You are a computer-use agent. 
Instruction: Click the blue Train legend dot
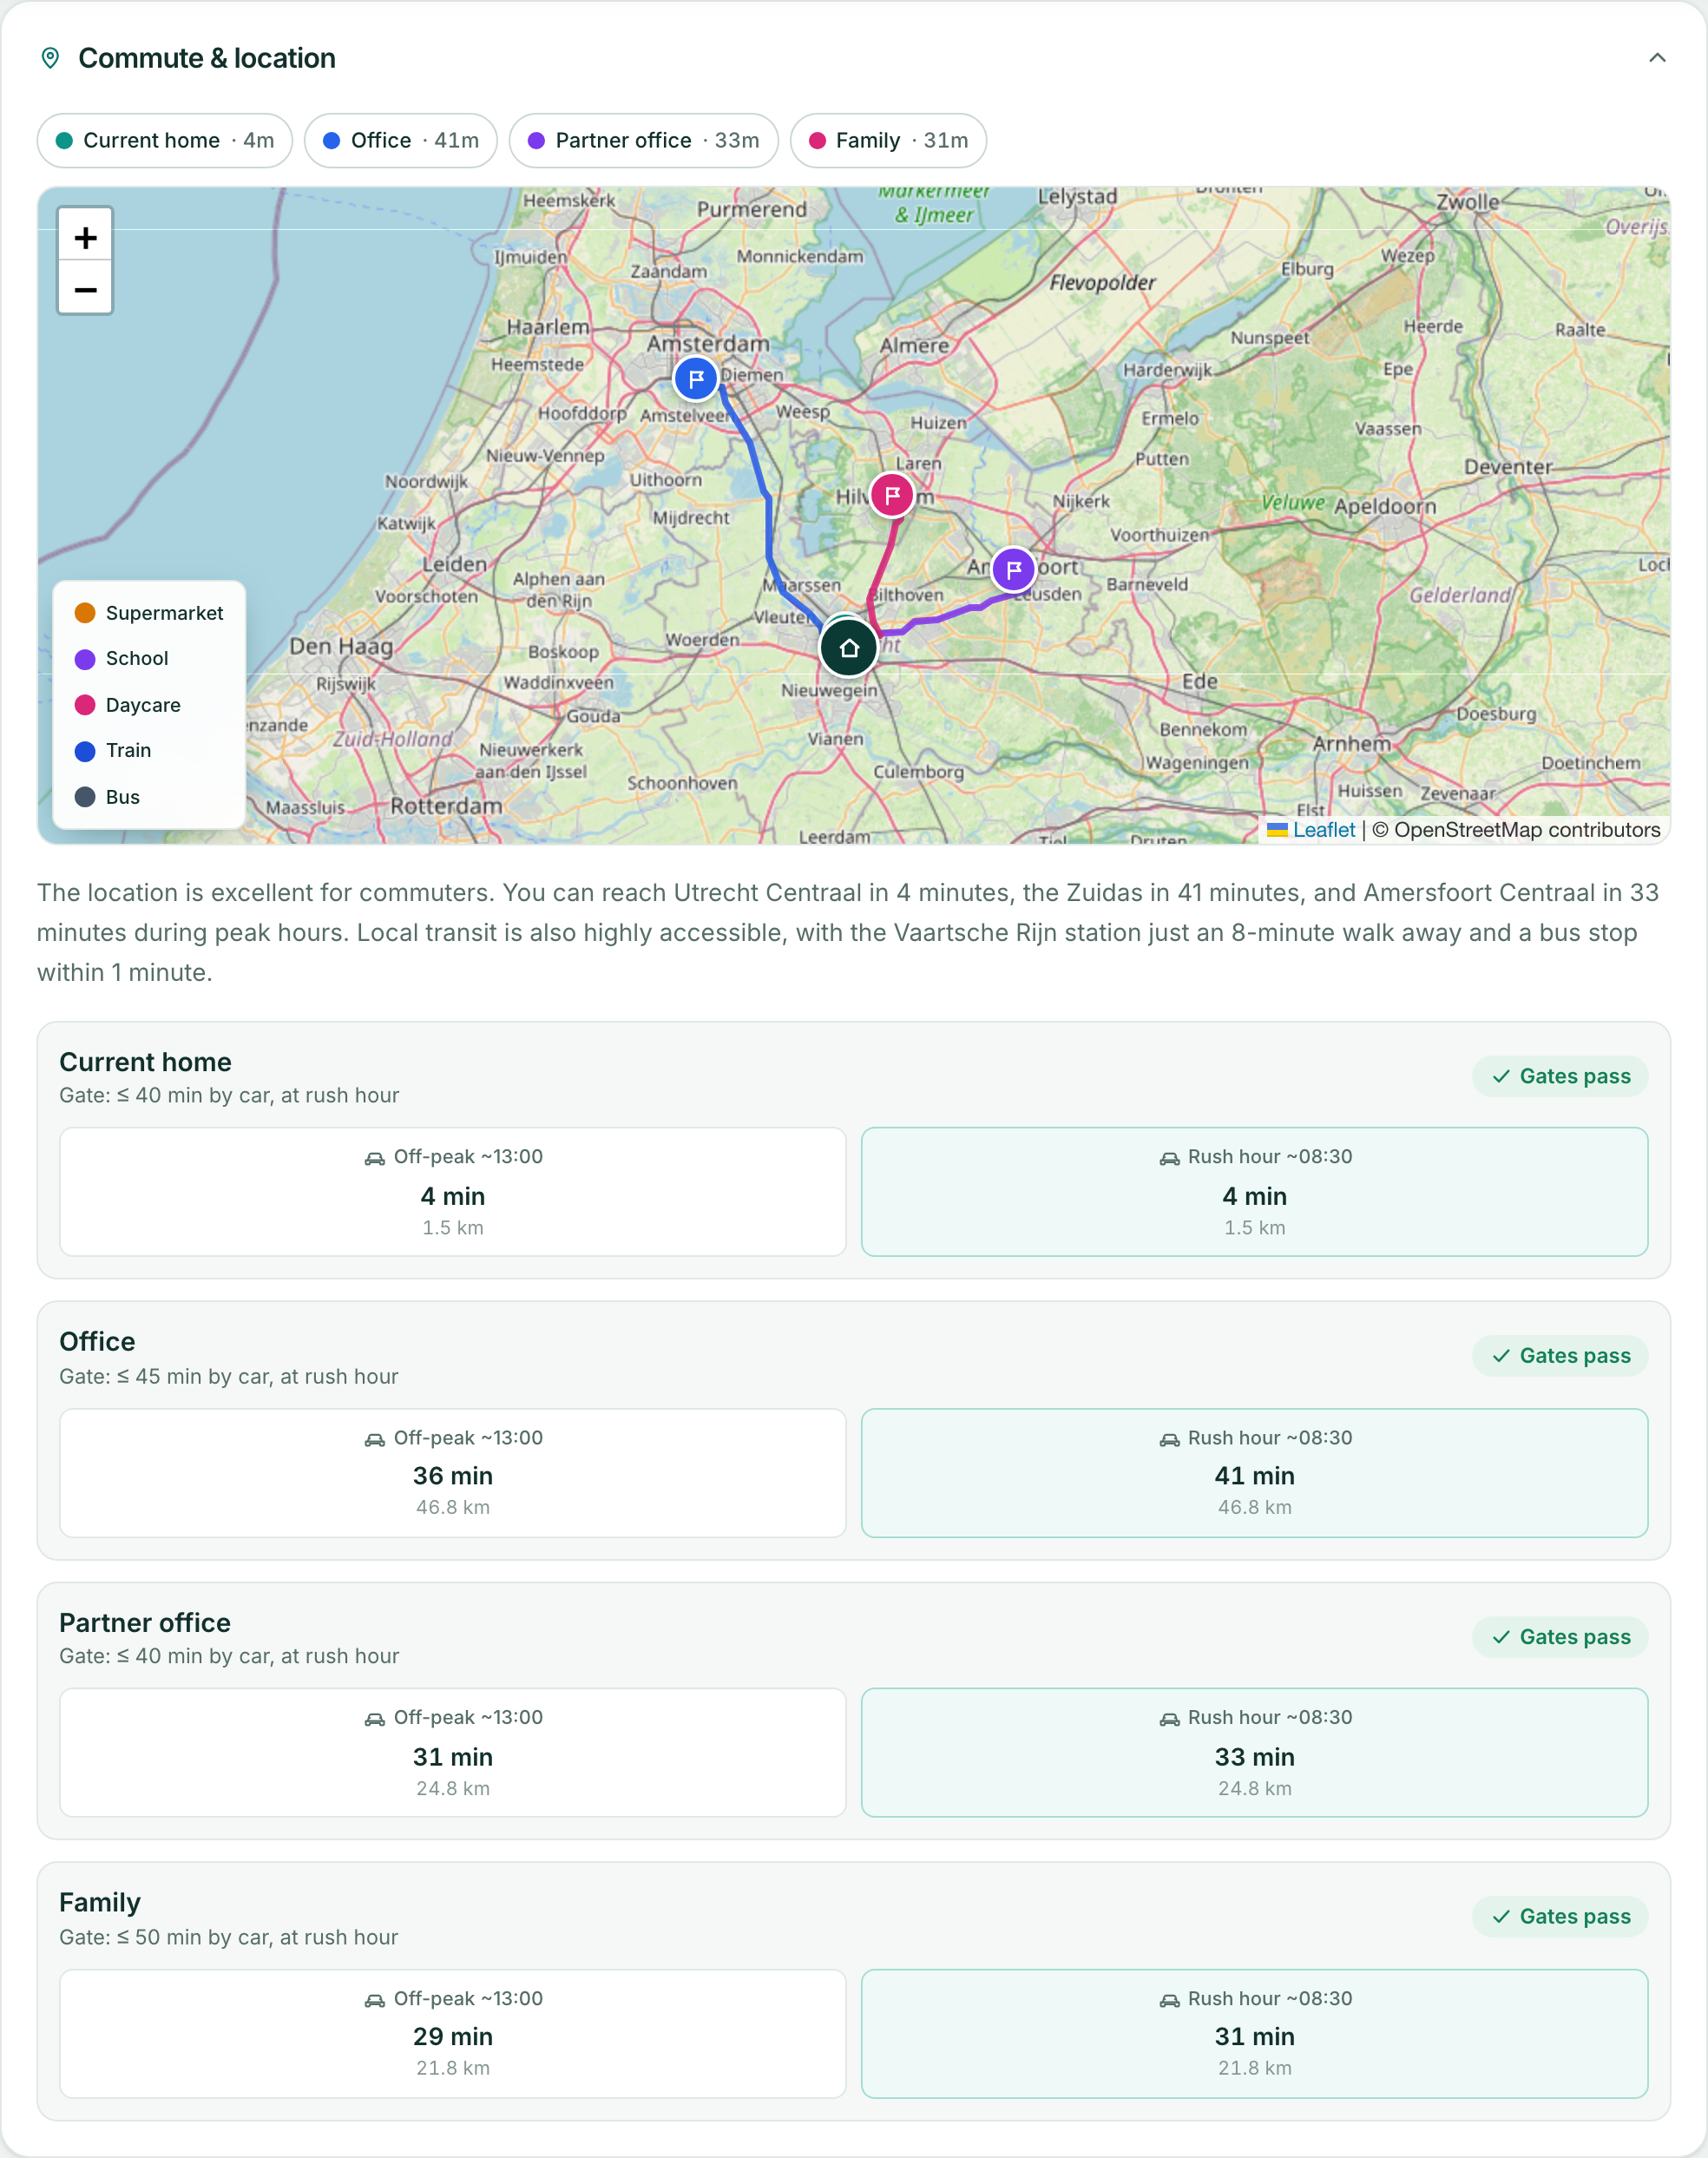point(85,751)
